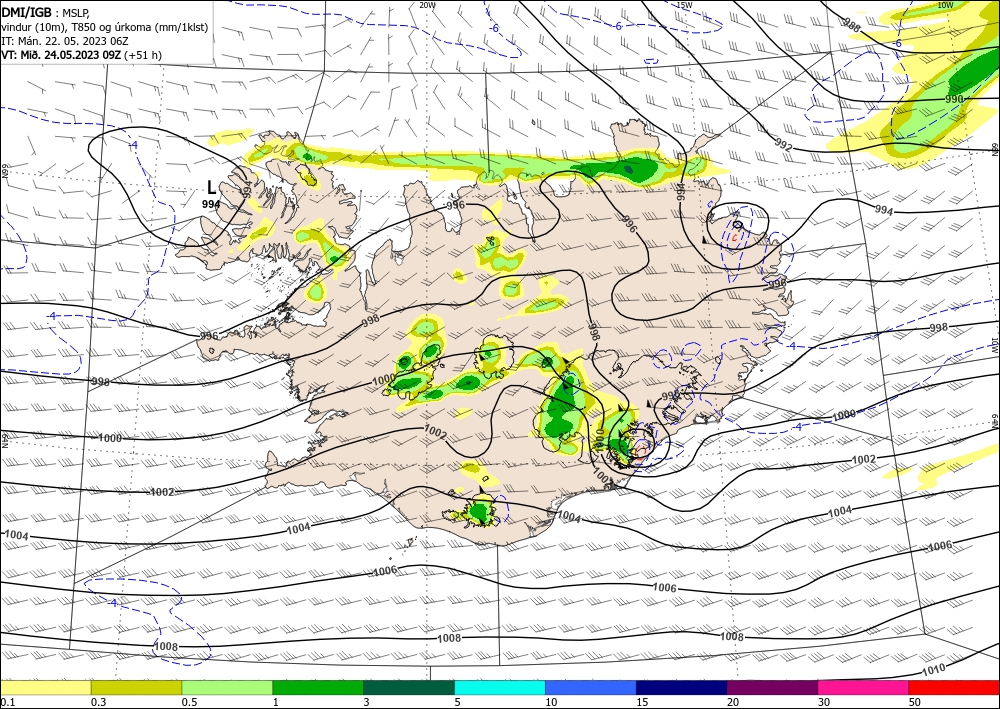Click the legend value '1'
The height and width of the screenshot is (709, 1000).
pyautogui.click(x=276, y=702)
